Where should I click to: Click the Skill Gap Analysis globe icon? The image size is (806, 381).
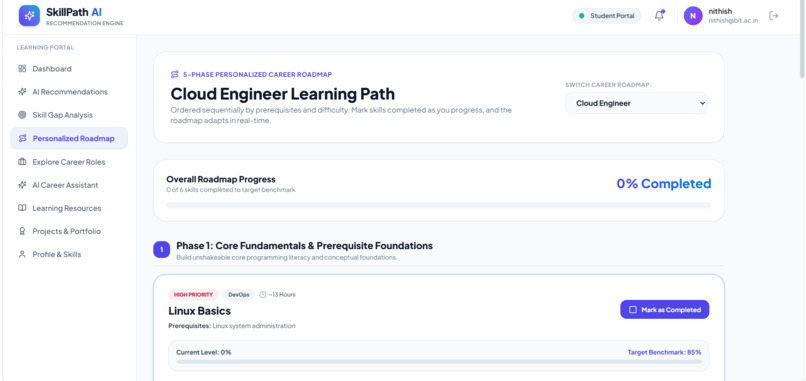pos(22,115)
